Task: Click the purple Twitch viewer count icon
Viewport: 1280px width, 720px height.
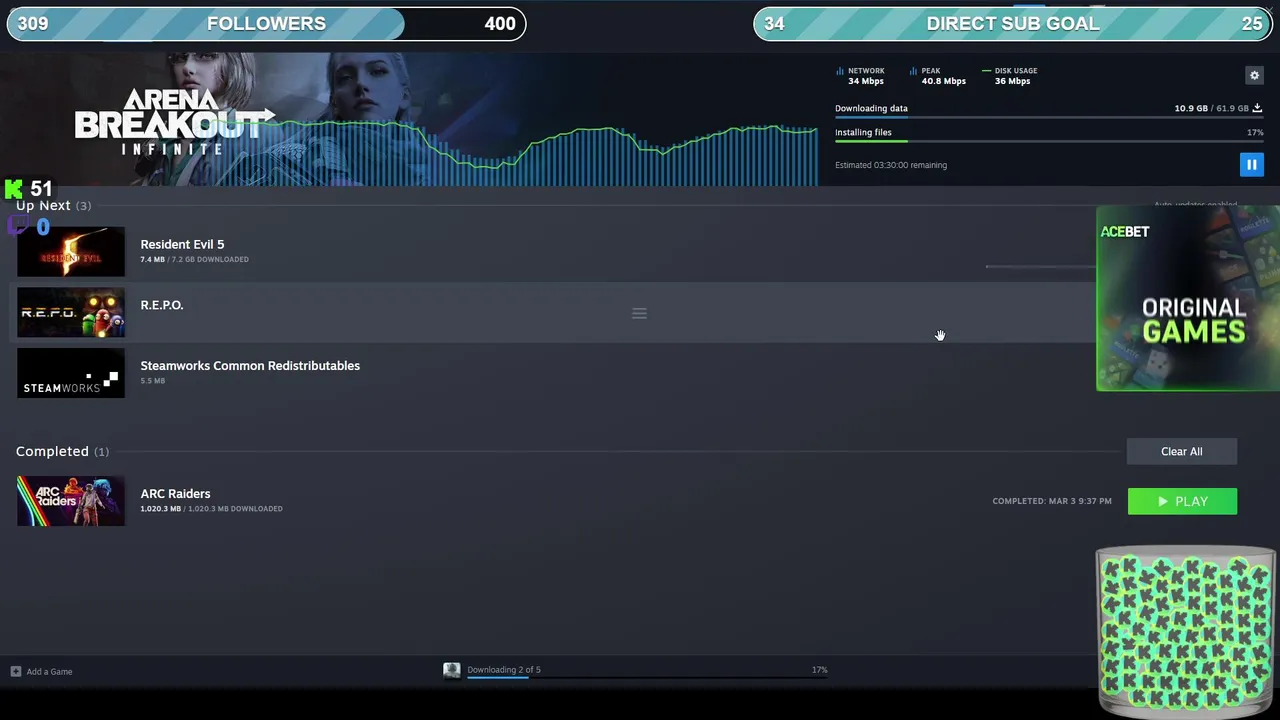Action: coord(18,226)
